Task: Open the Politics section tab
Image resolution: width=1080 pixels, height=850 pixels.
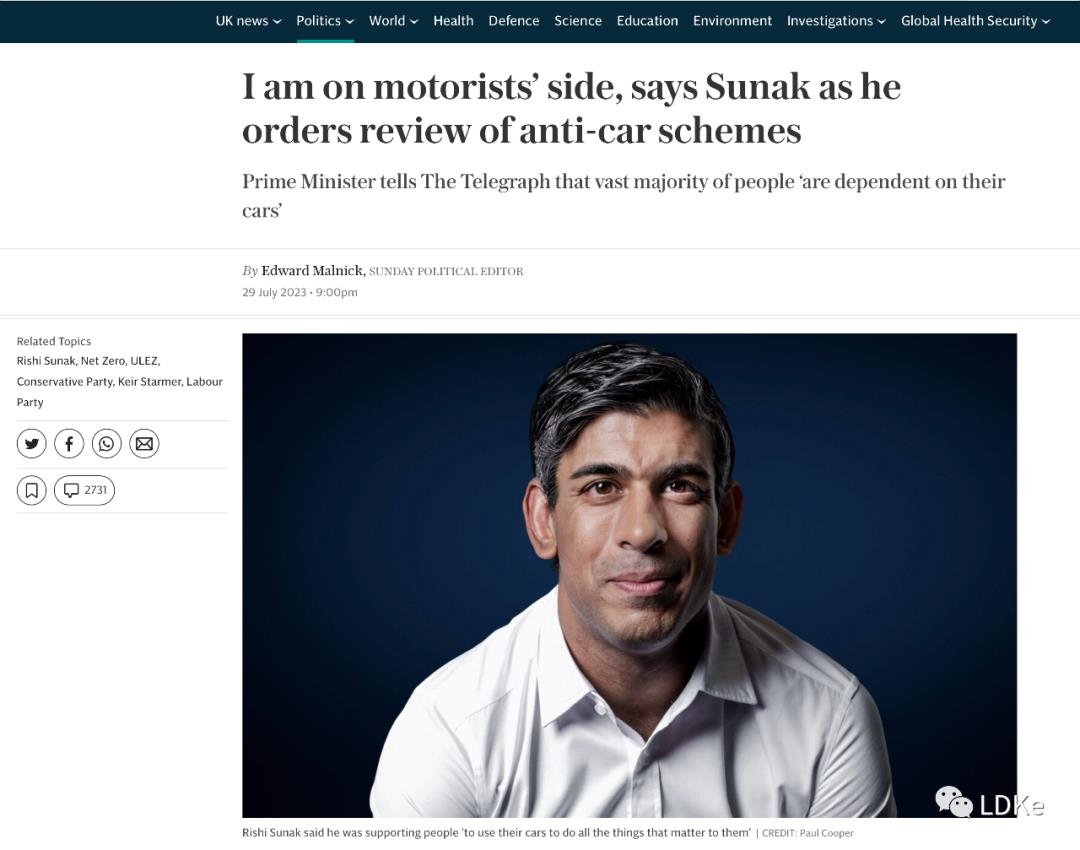Action: click(x=325, y=21)
